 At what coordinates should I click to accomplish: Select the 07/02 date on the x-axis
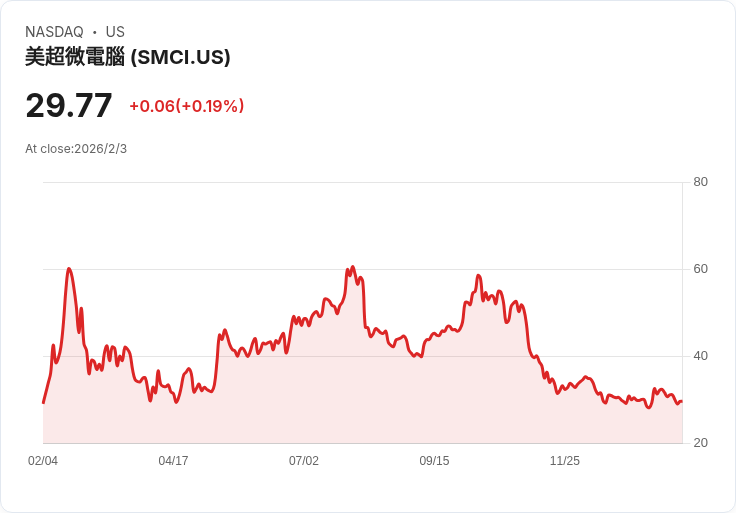(304, 461)
